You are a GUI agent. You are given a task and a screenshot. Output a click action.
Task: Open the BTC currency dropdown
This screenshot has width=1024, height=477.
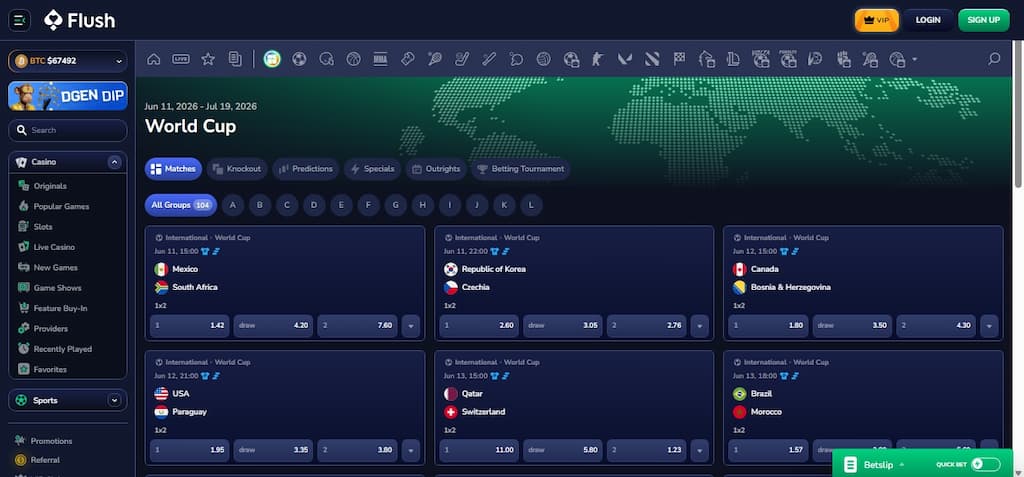coord(68,61)
